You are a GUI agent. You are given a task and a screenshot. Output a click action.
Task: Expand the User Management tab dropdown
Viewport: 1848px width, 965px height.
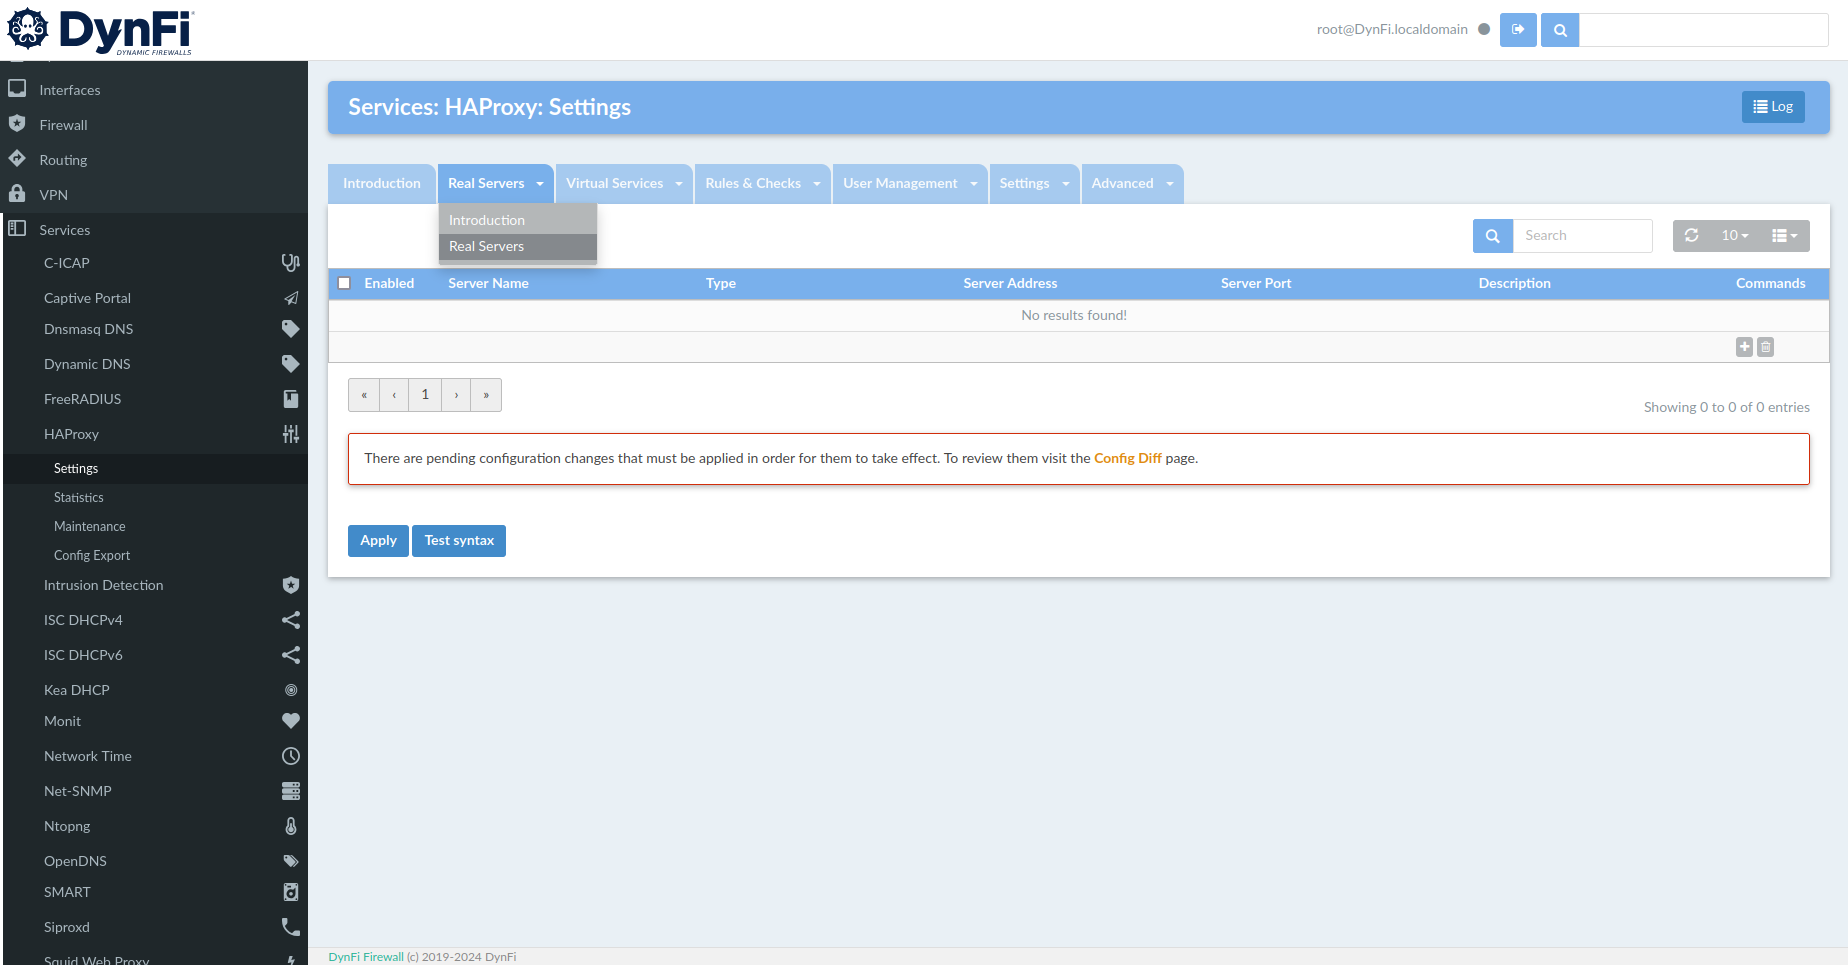point(974,184)
